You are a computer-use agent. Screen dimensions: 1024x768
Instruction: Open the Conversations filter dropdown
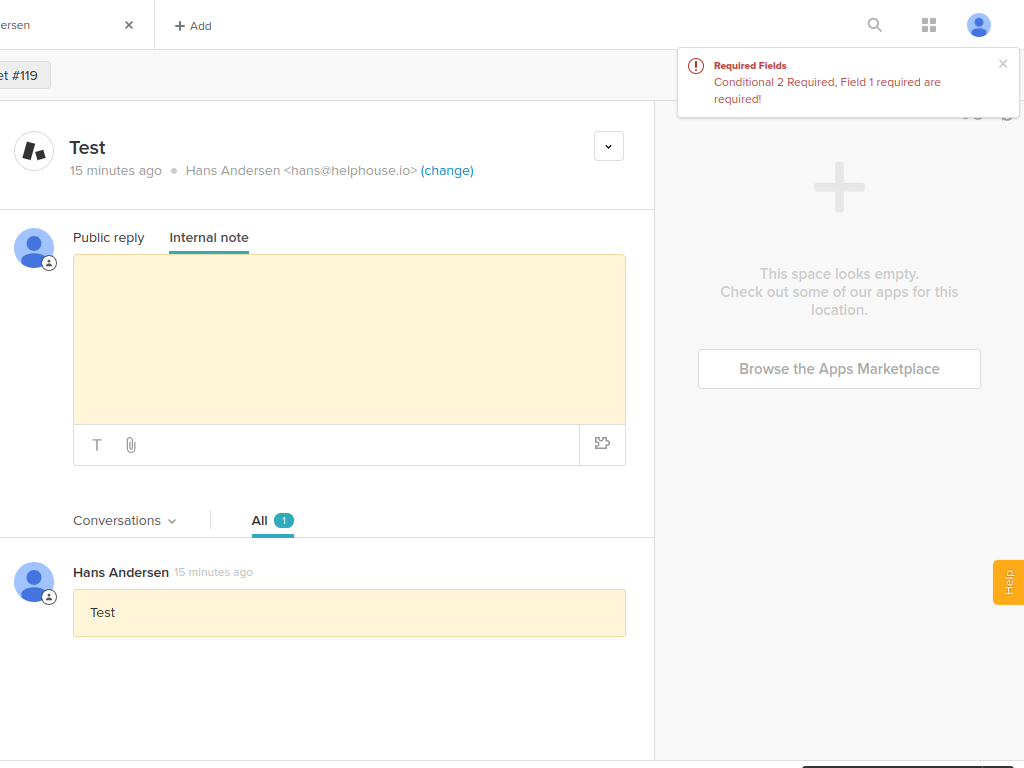point(125,521)
